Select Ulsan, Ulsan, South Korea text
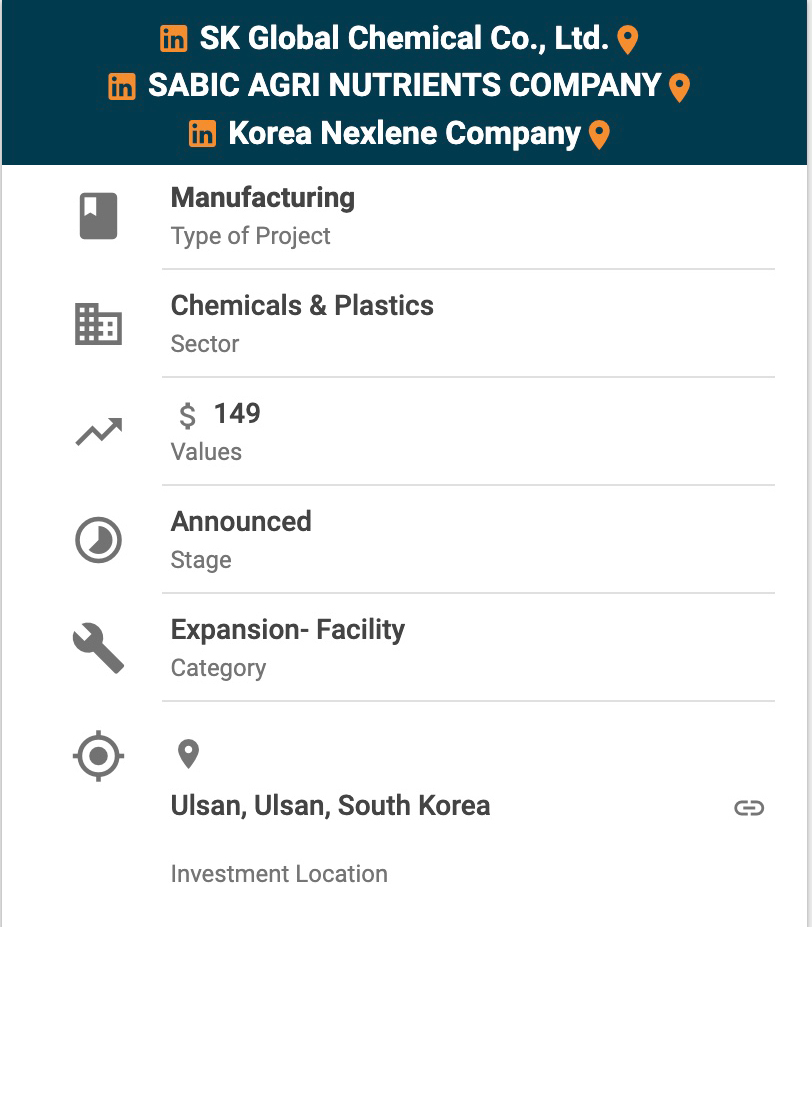The image size is (812, 1106). click(x=330, y=806)
